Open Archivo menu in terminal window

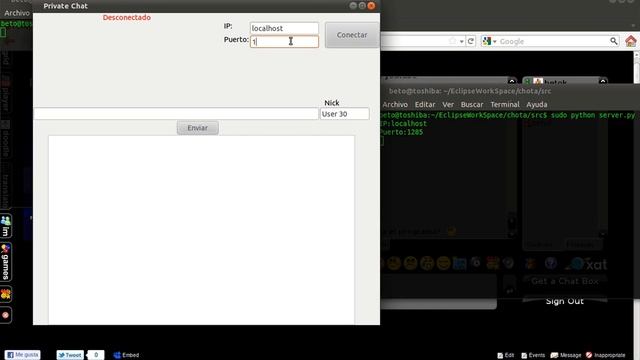click(x=395, y=104)
